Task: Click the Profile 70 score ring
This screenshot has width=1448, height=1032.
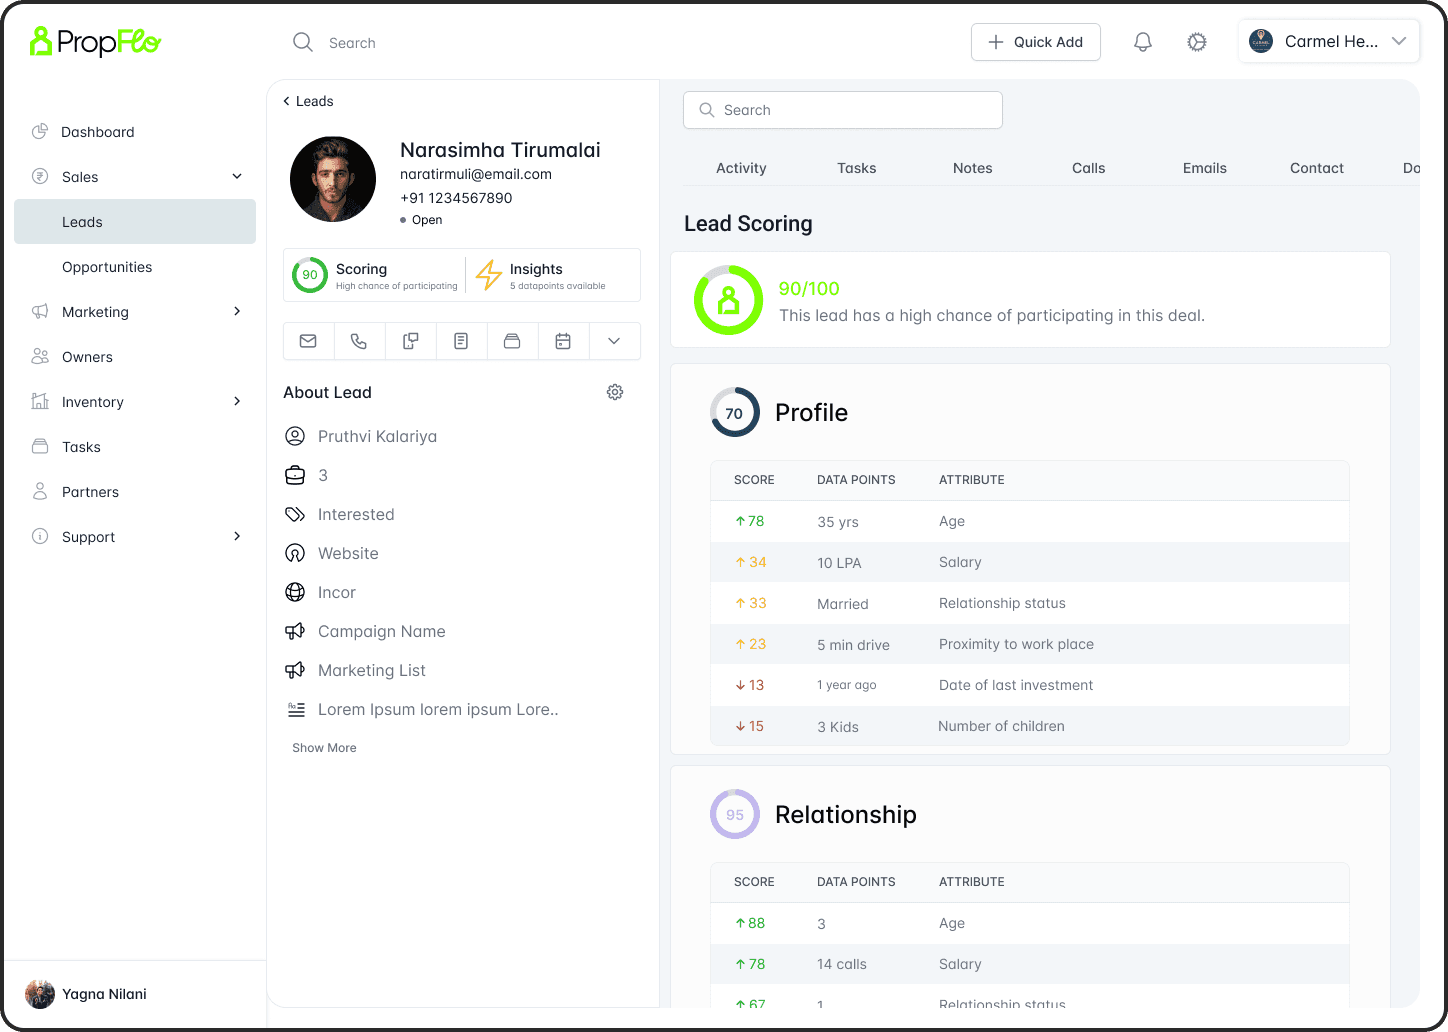Action: point(735,412)
